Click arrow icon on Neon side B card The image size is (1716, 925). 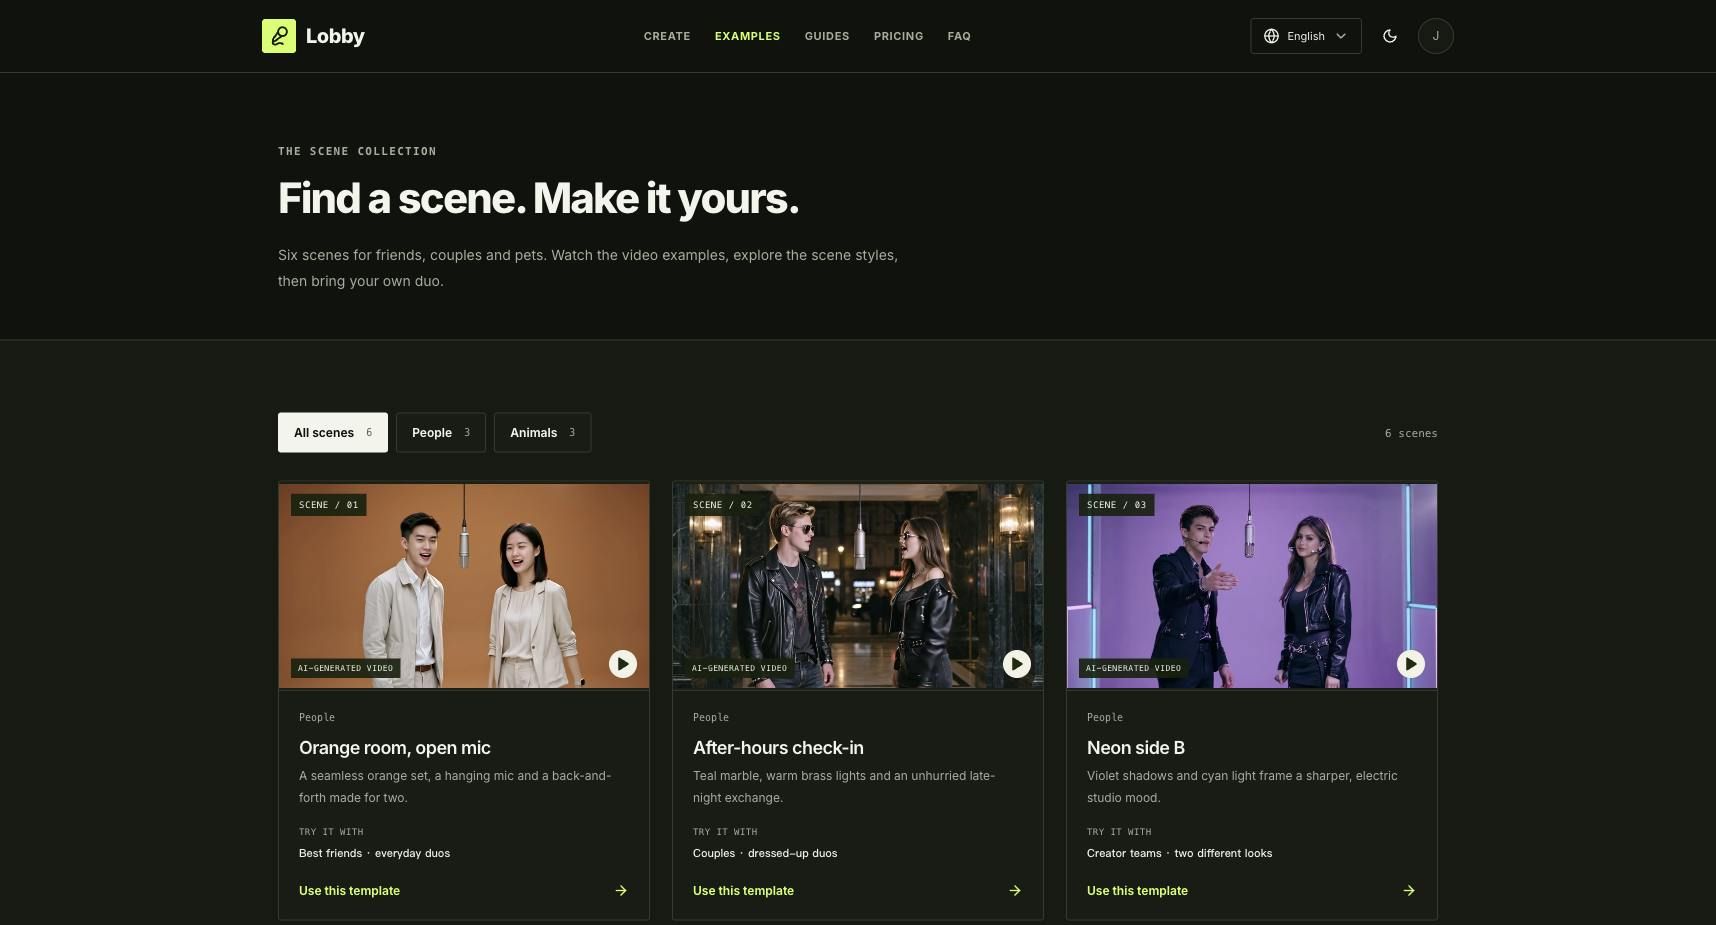click(x=1409, y=891)
